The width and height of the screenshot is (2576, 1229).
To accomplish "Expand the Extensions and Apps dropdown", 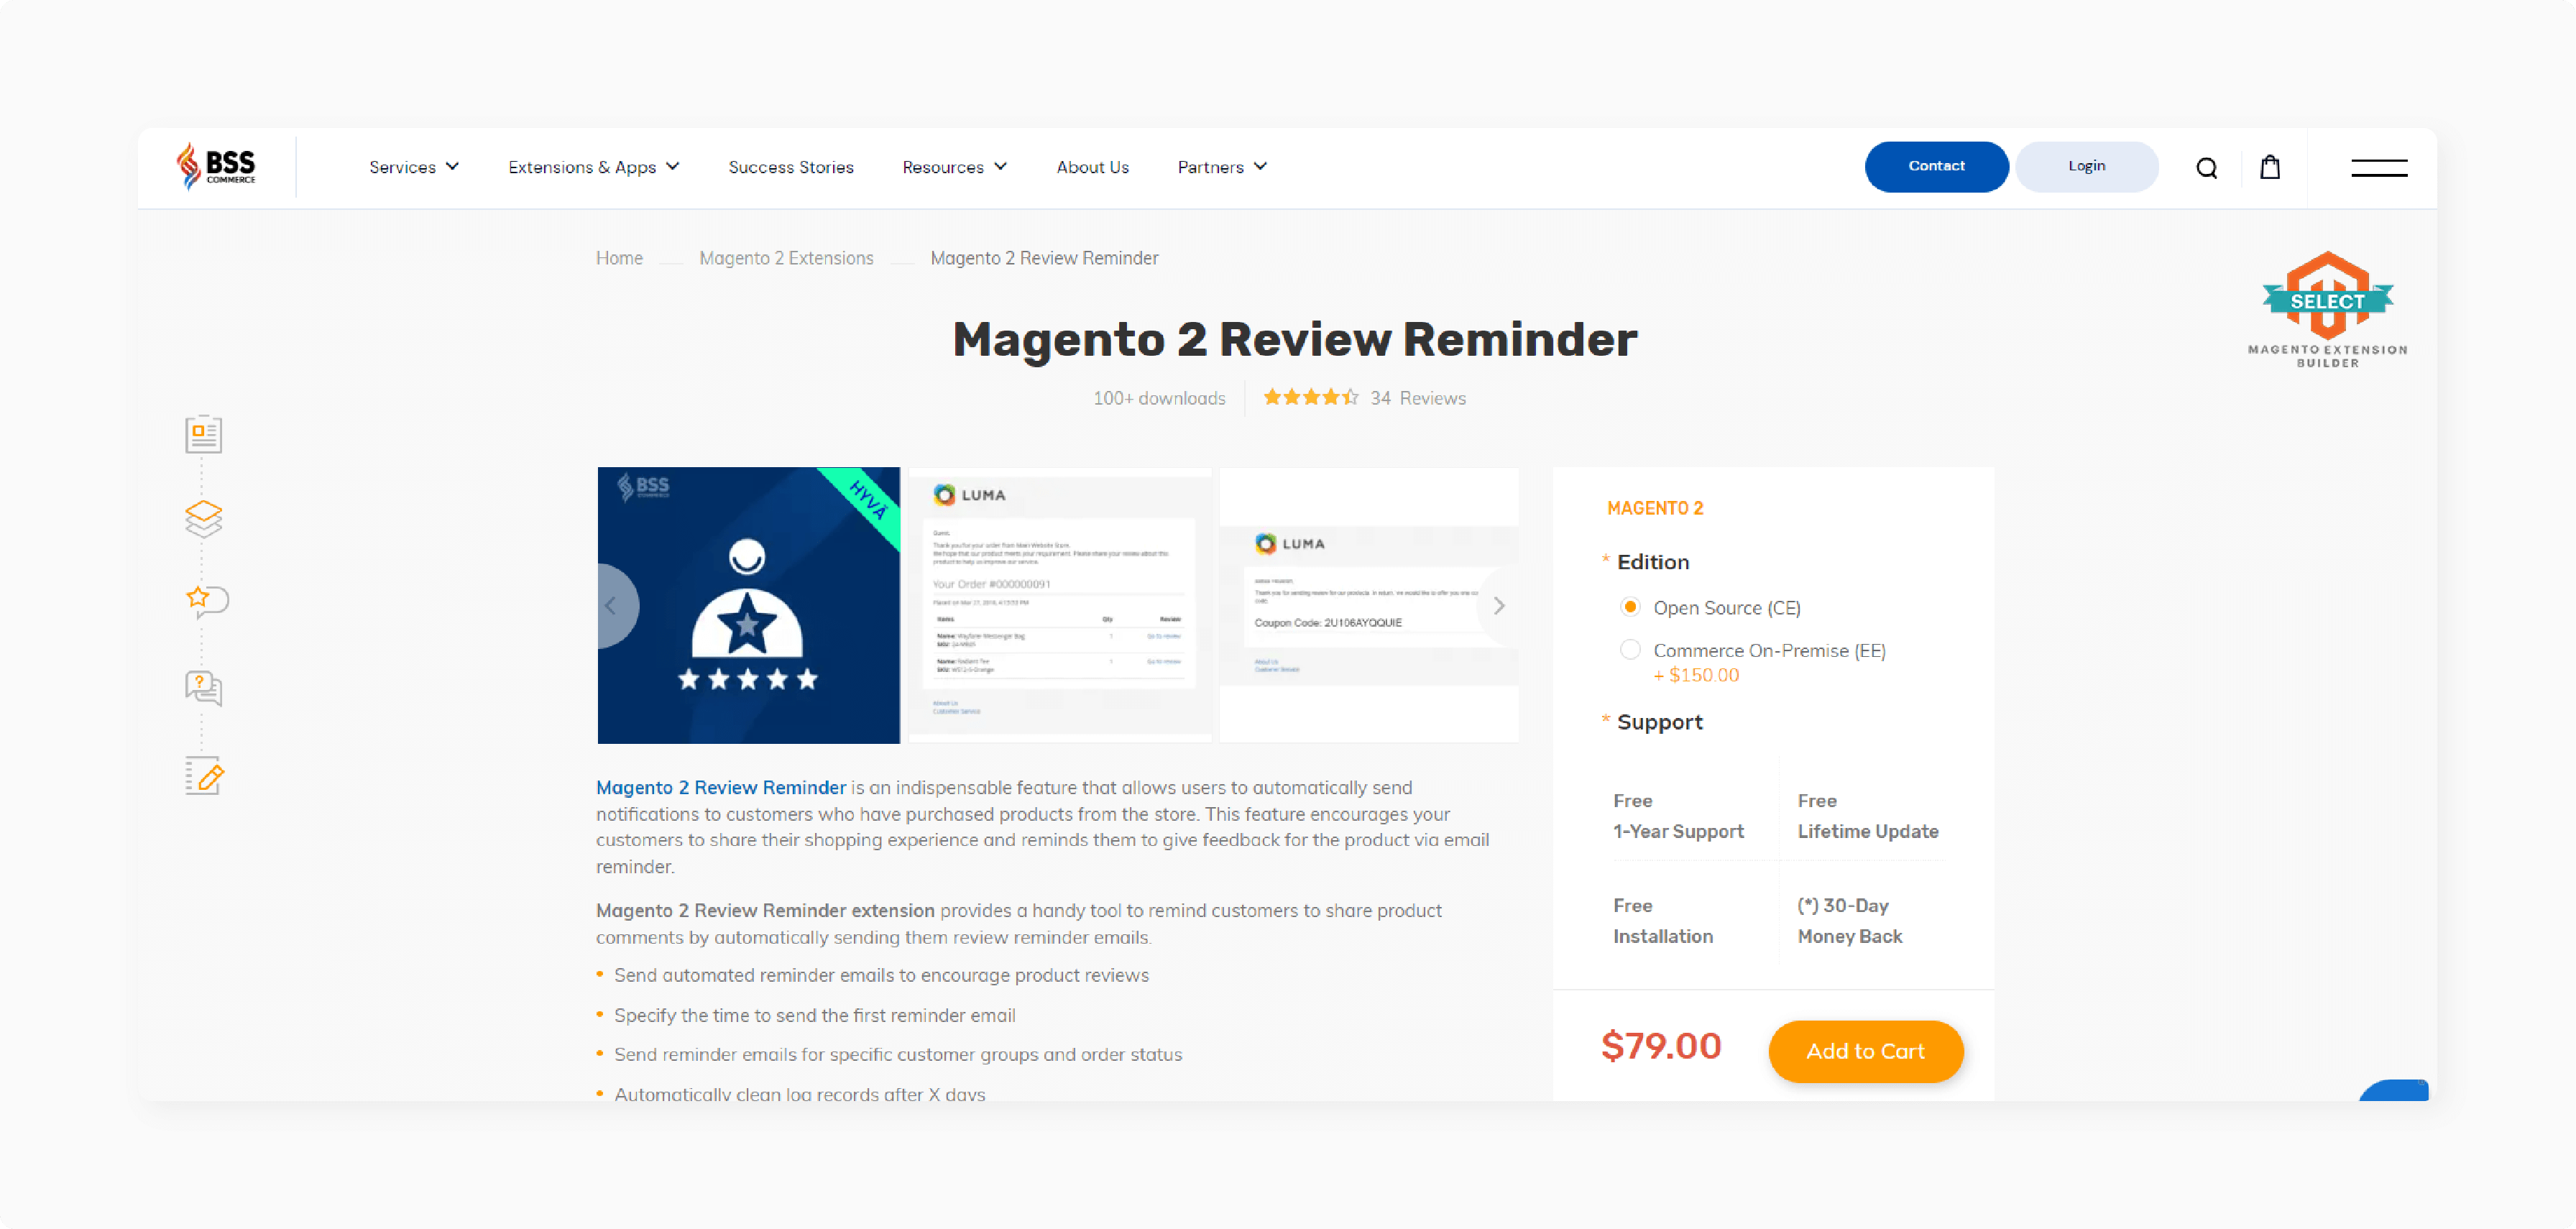I will tap(593, 166).
